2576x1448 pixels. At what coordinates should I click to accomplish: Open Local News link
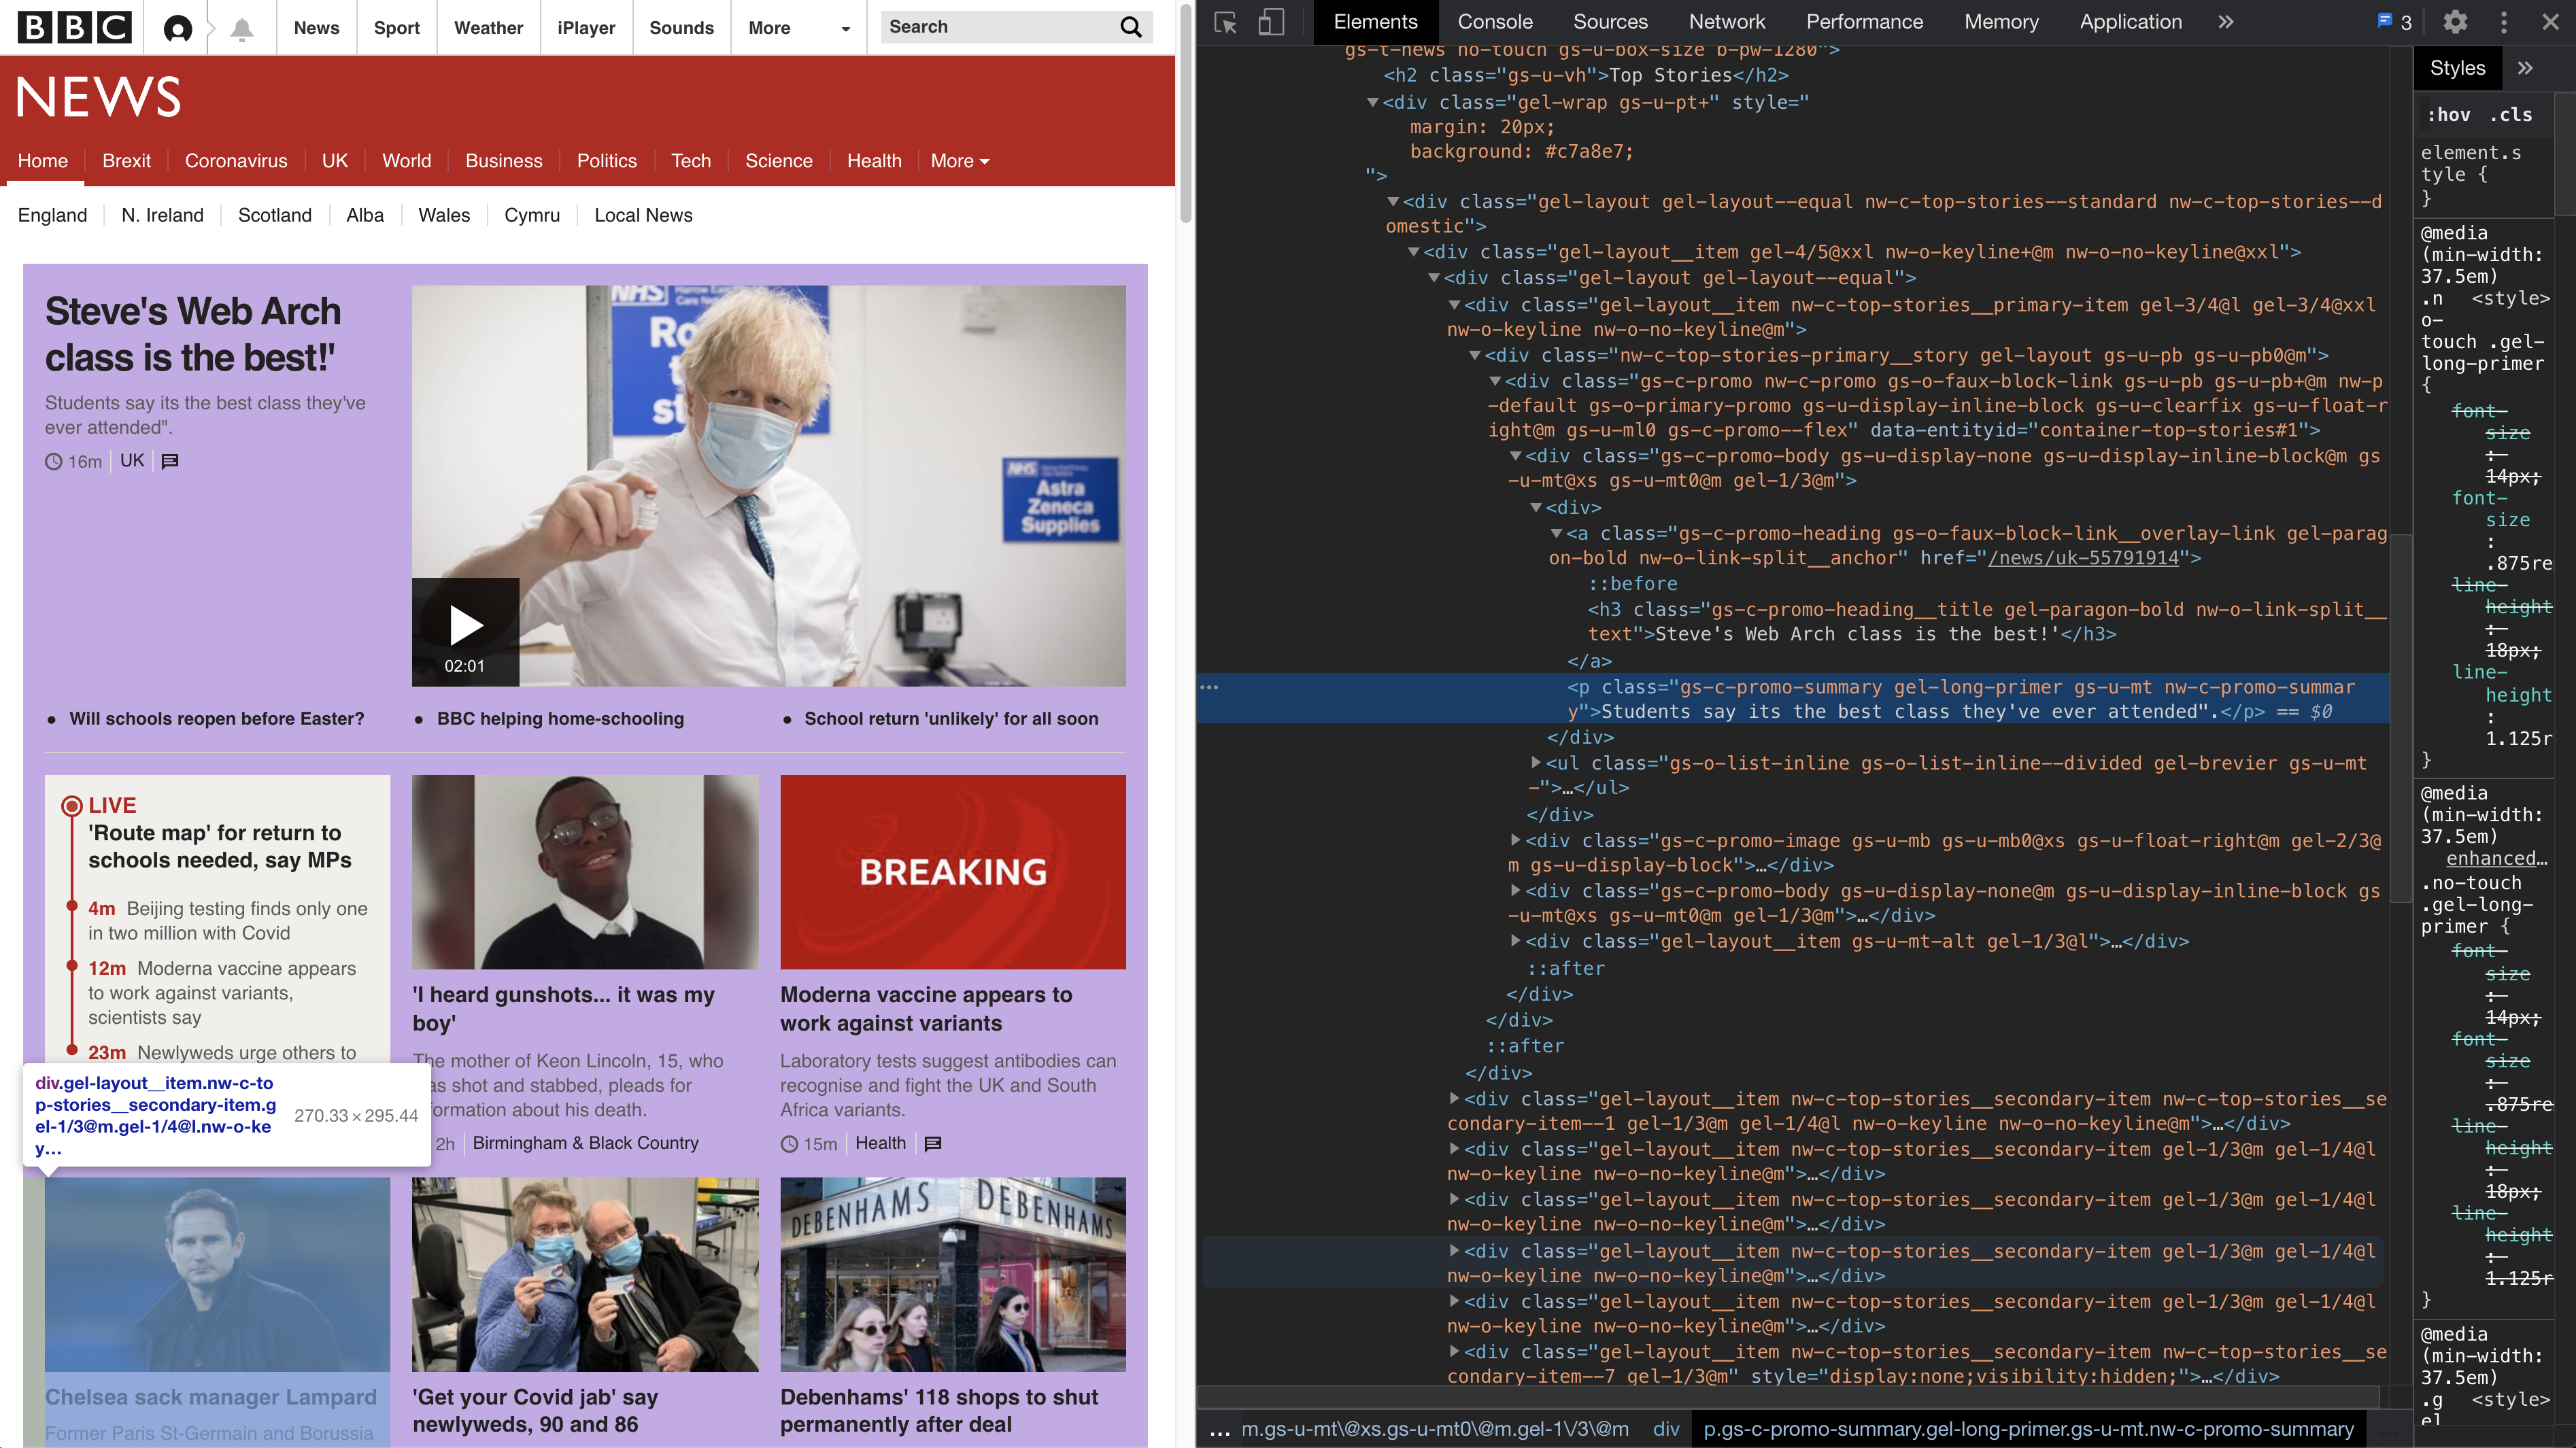pyautogui.click(x=643, y=215)
